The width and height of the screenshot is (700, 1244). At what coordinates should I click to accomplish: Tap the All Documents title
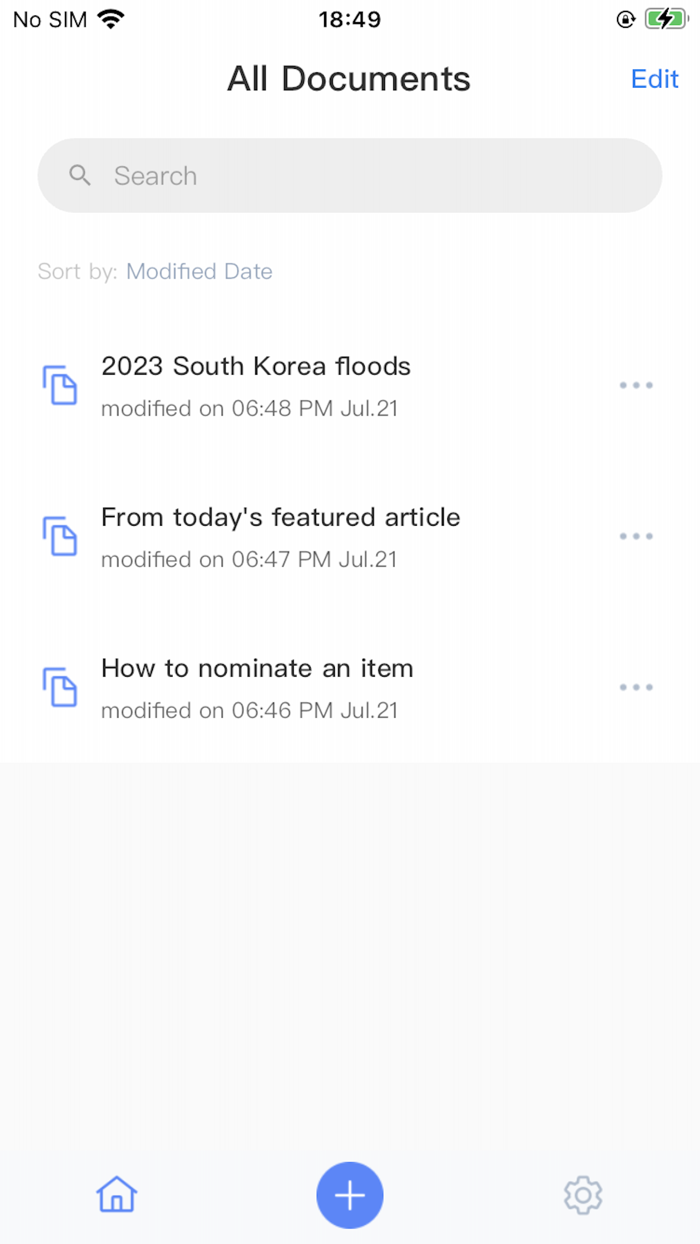[349, 78]
